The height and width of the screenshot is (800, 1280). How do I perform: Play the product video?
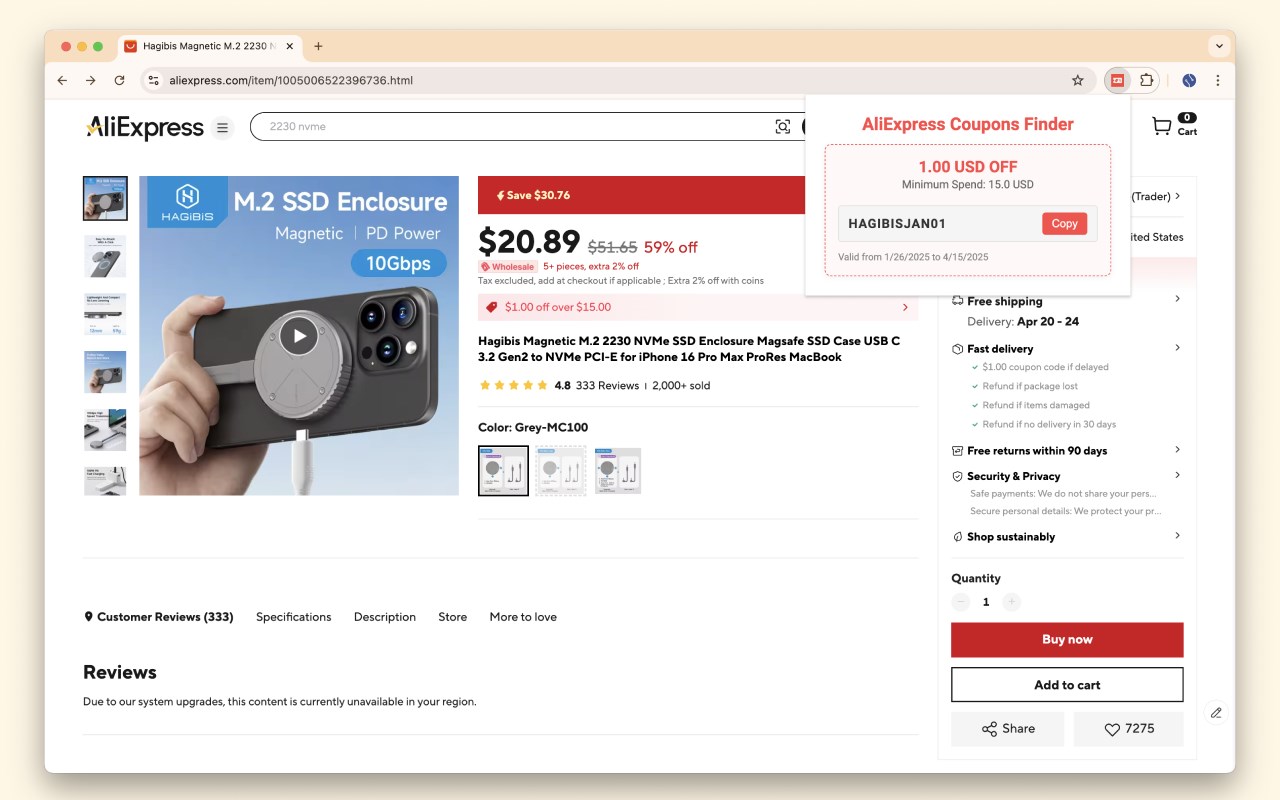298,335
